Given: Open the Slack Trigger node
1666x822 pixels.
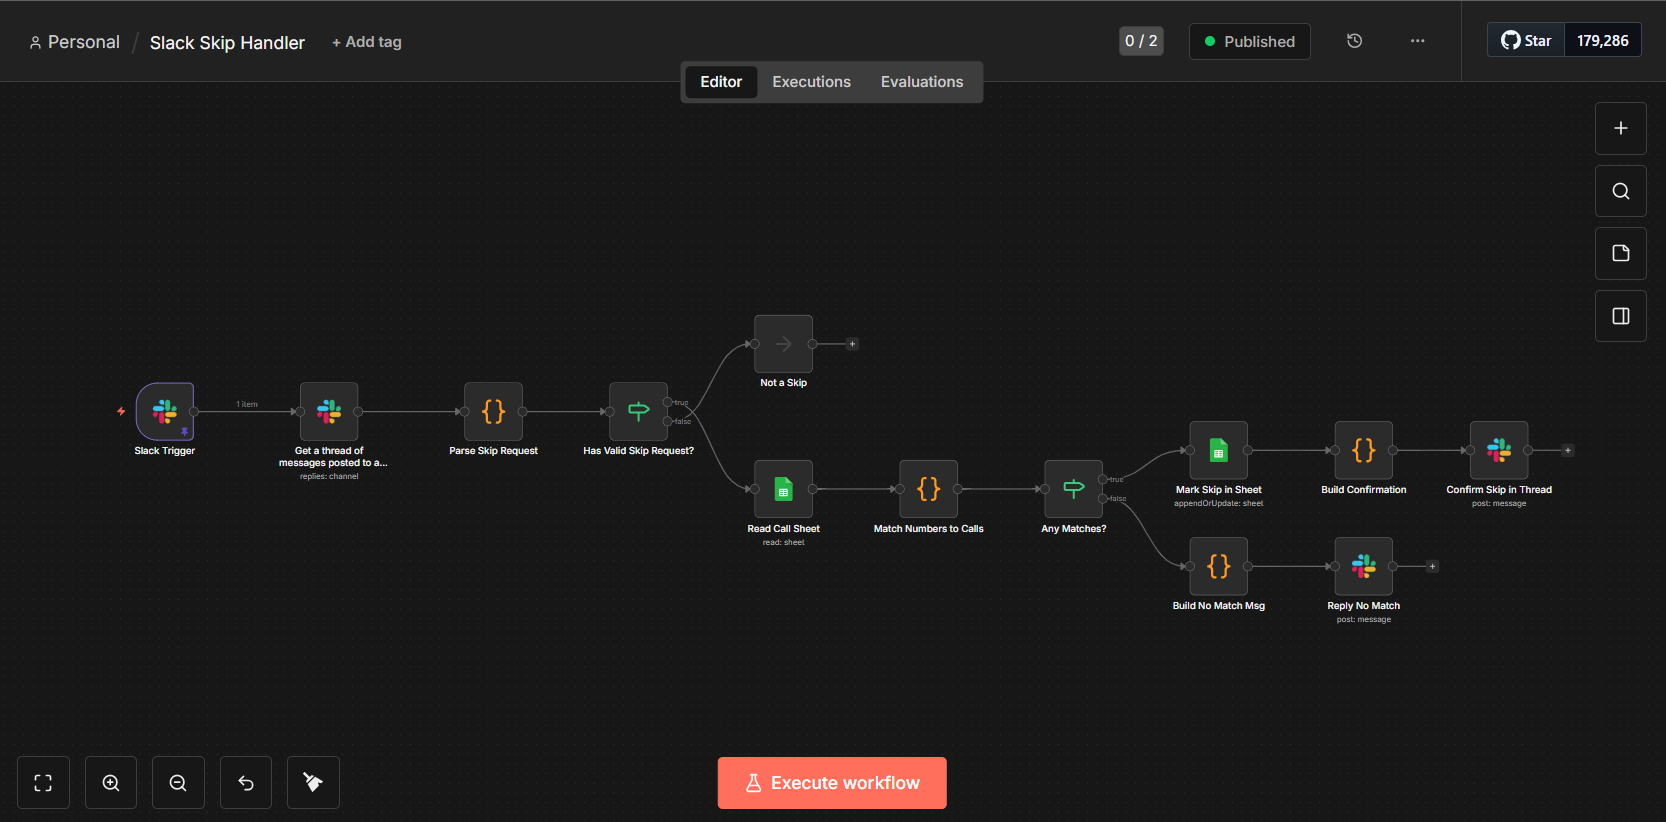Looking at the screenshot, I should tap(165, 411).
